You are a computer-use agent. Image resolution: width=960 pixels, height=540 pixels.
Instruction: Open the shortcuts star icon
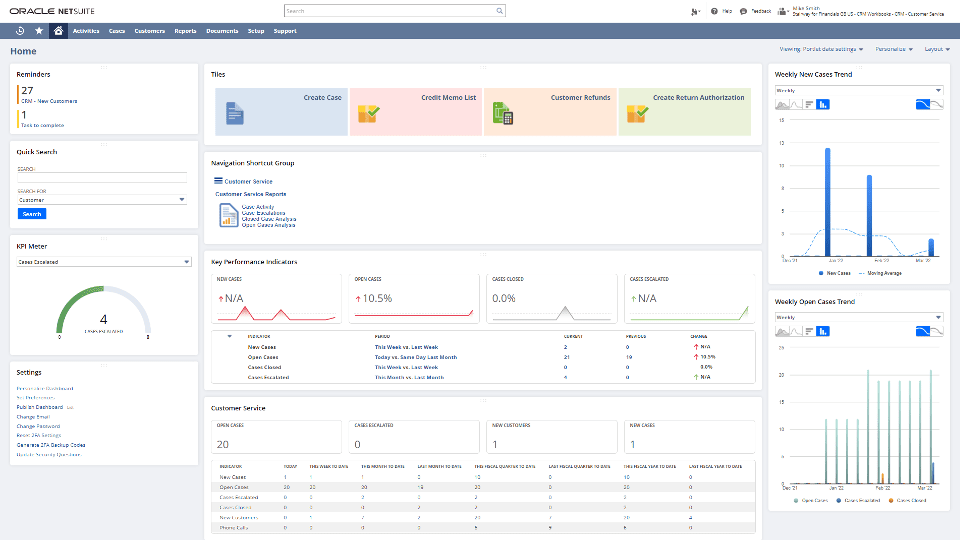(39, 31)
